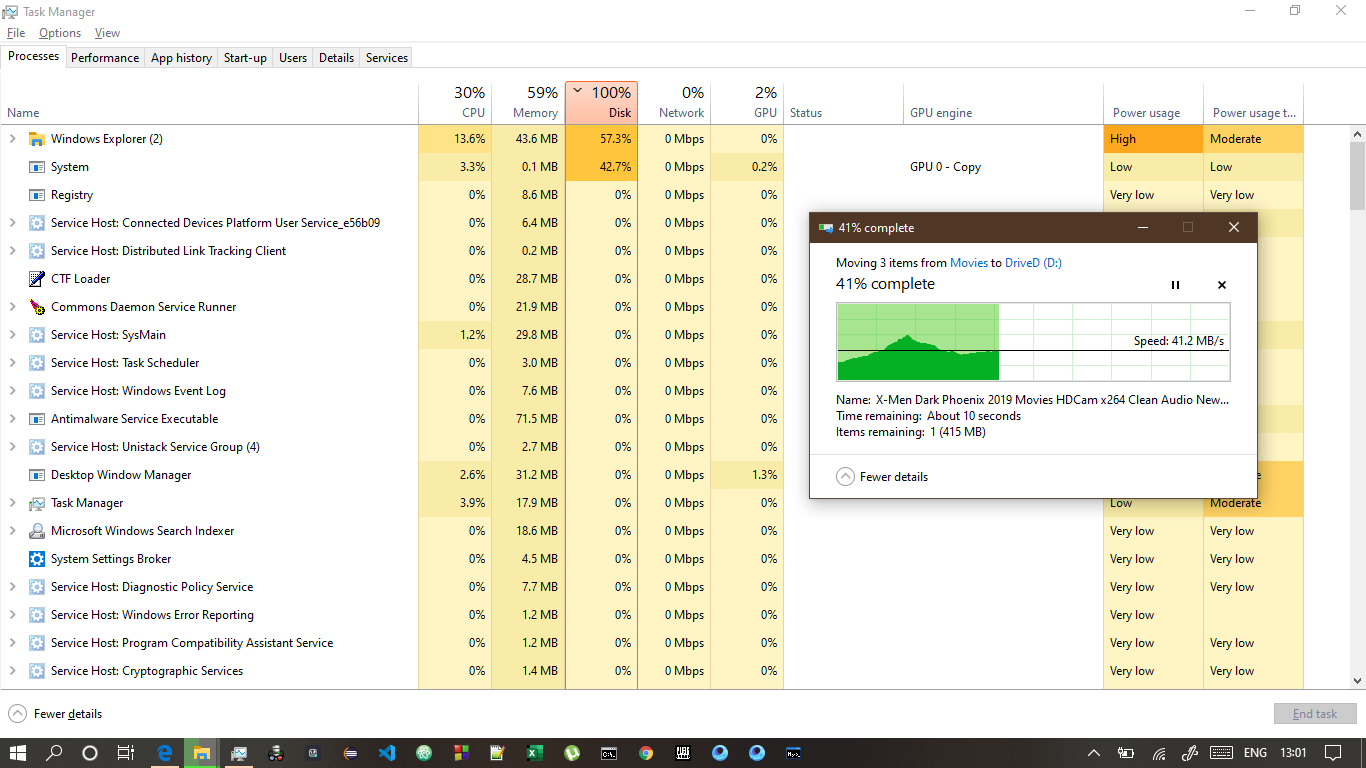
Task: Click the System Settings Broker gear icon
Action: pyautogui.click(x=37, y=559)
